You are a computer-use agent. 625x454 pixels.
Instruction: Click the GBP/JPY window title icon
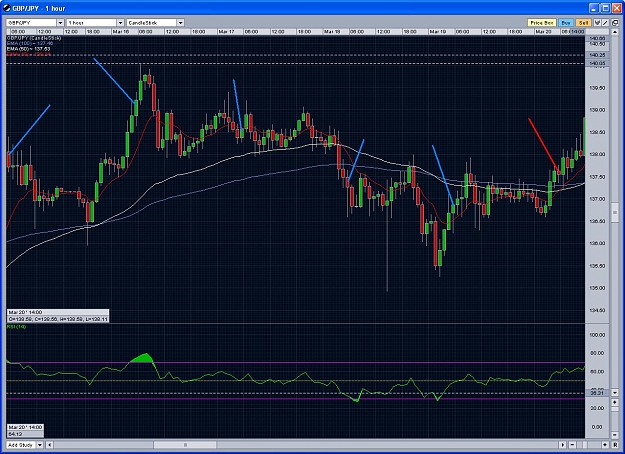point(6,8)
